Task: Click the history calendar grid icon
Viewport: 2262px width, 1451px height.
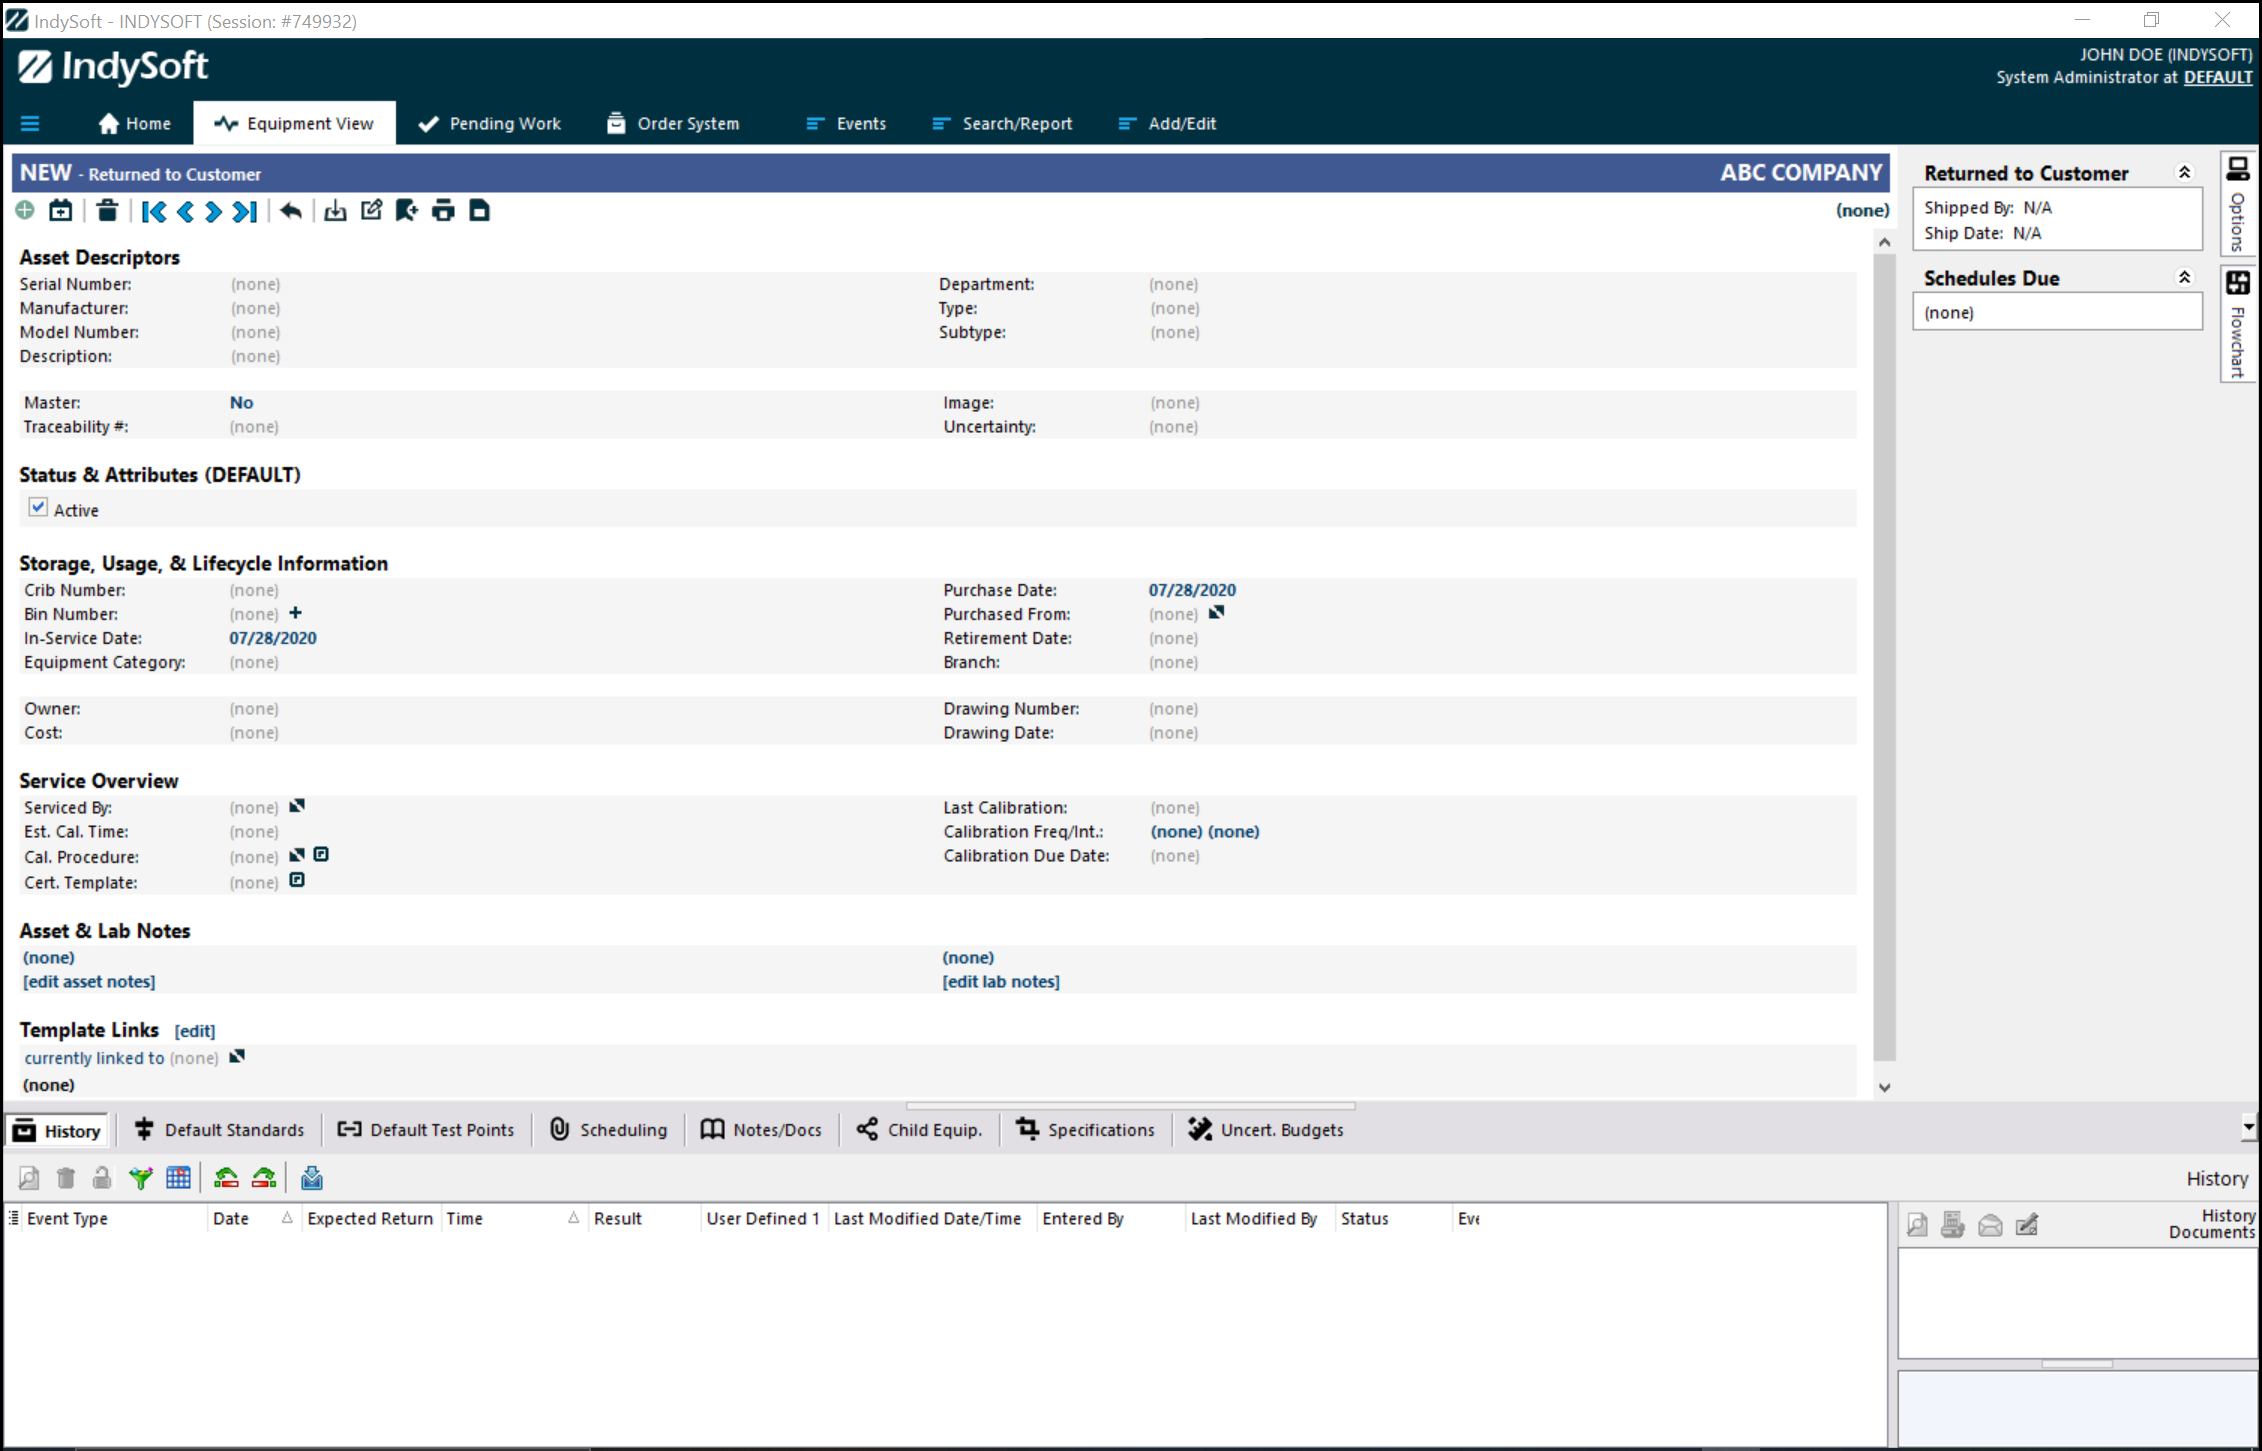Action: [178, 1179]
